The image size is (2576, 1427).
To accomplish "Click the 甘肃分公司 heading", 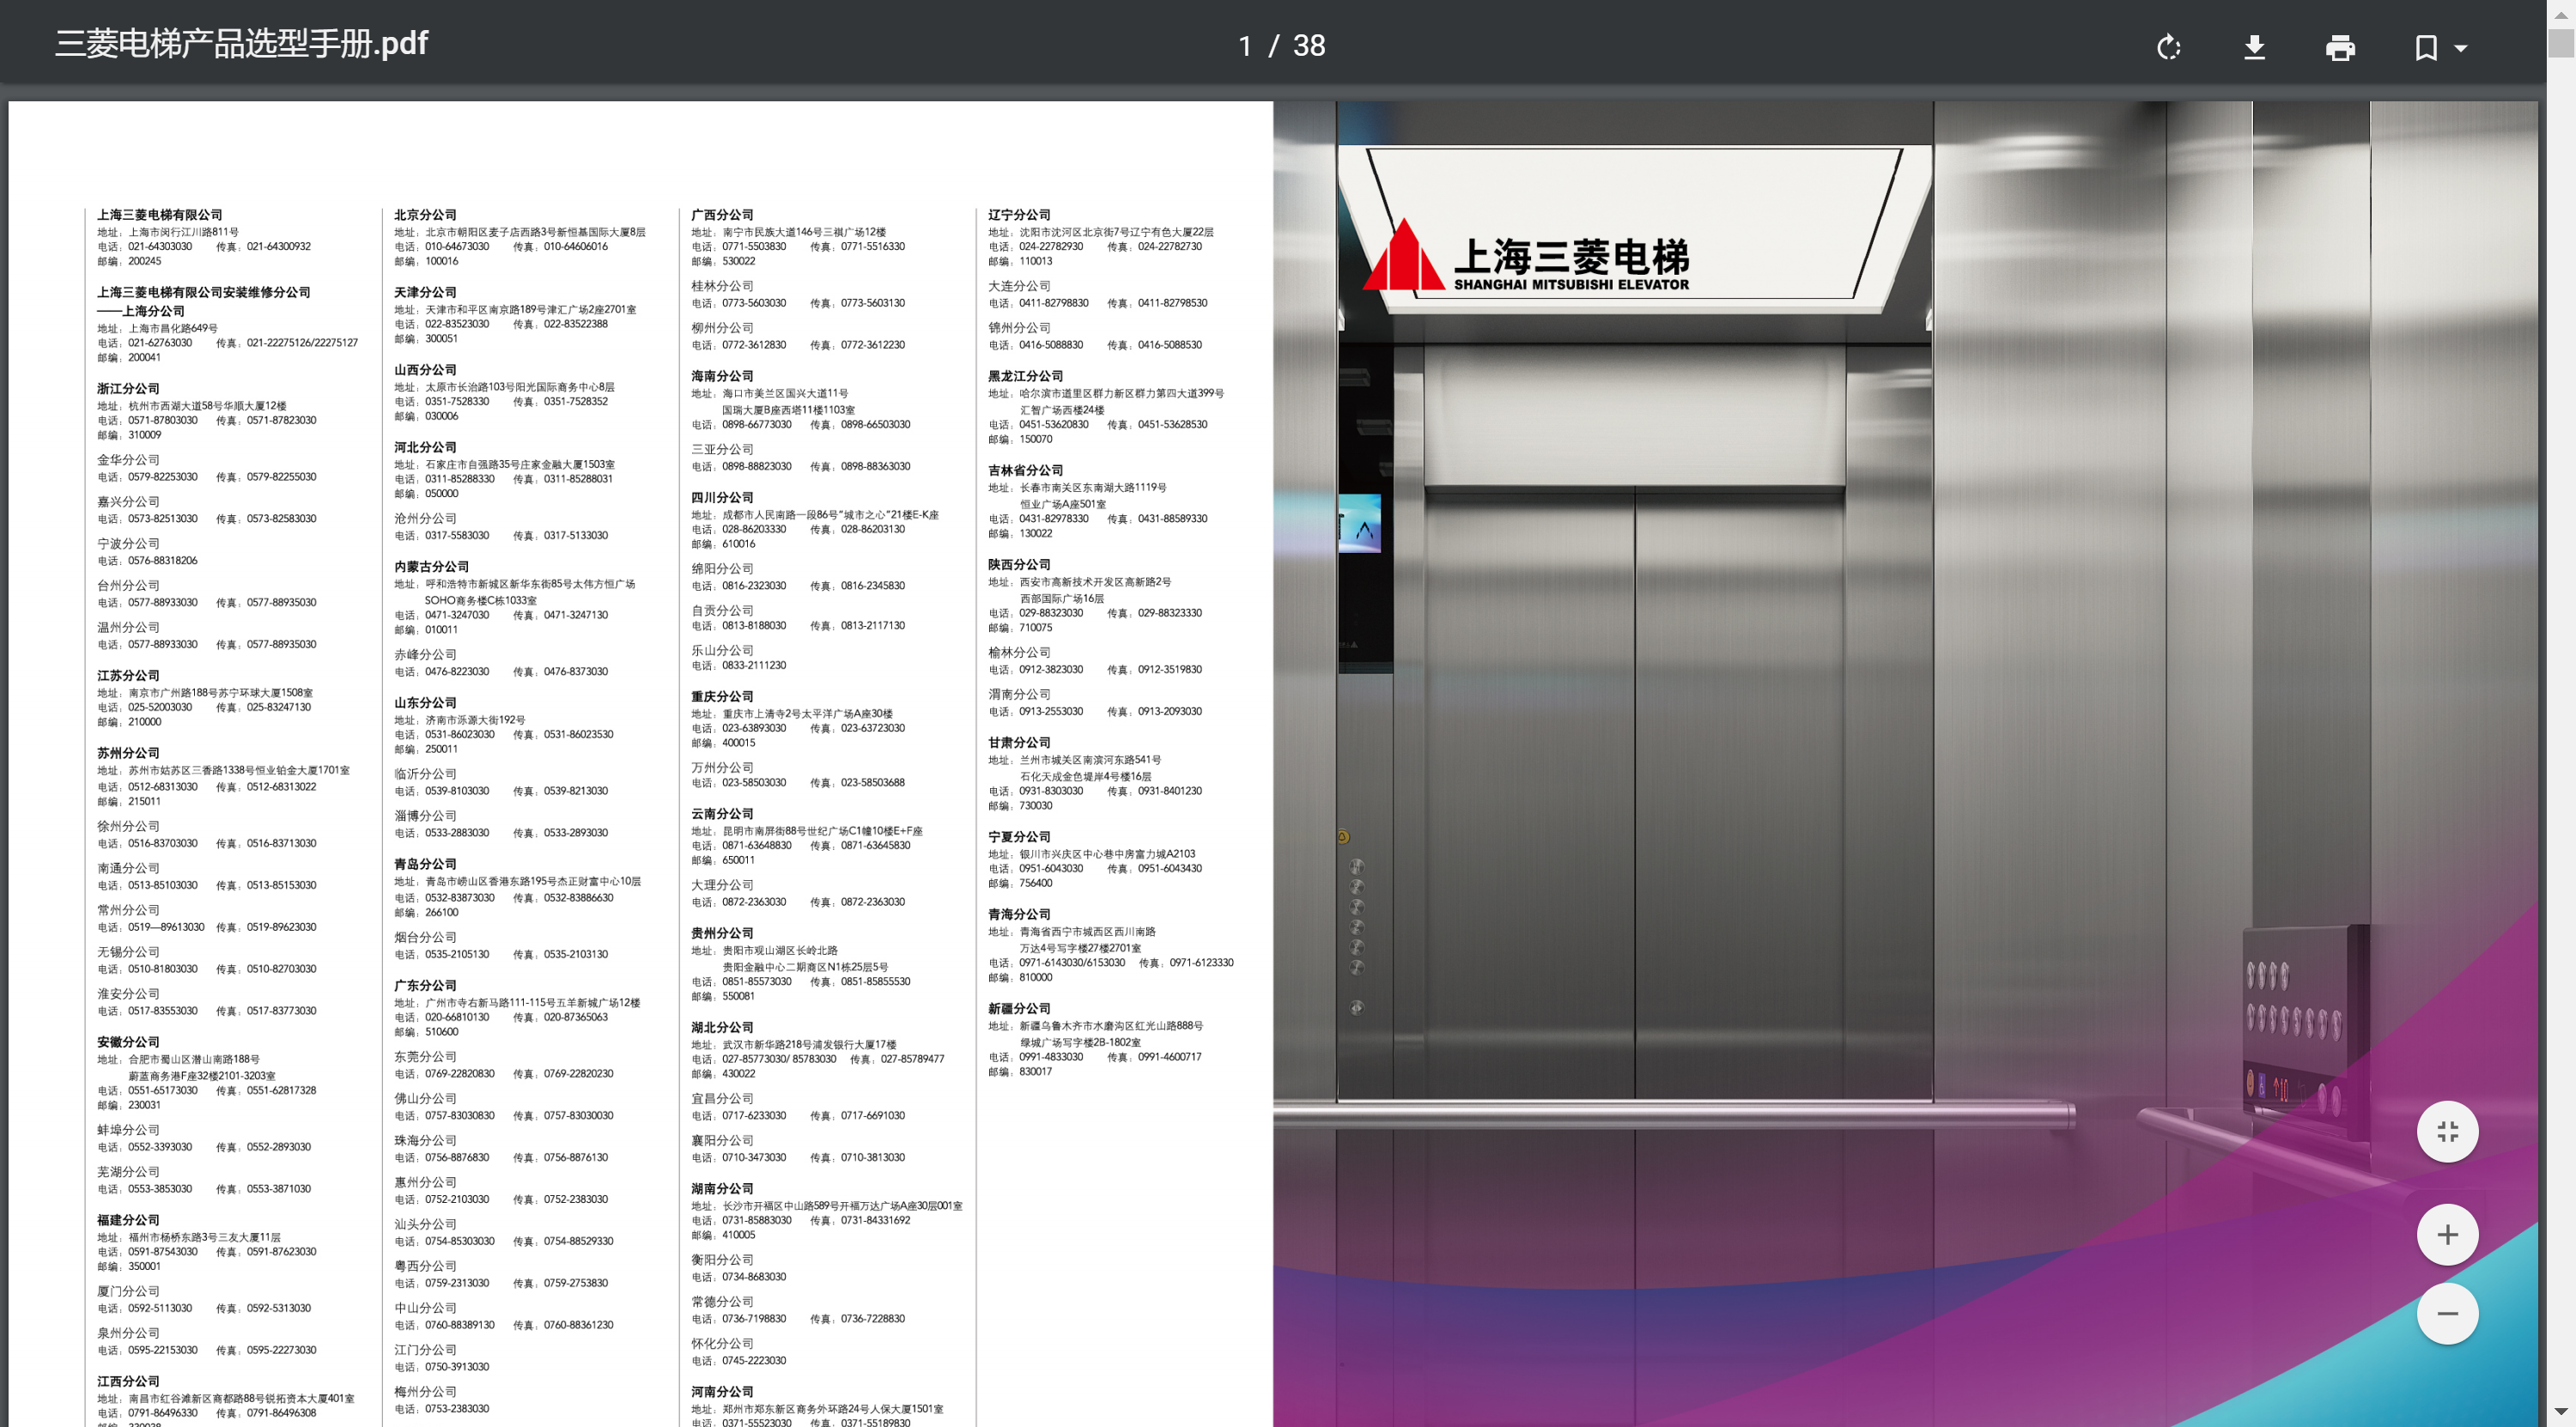I will [1019, 743].
